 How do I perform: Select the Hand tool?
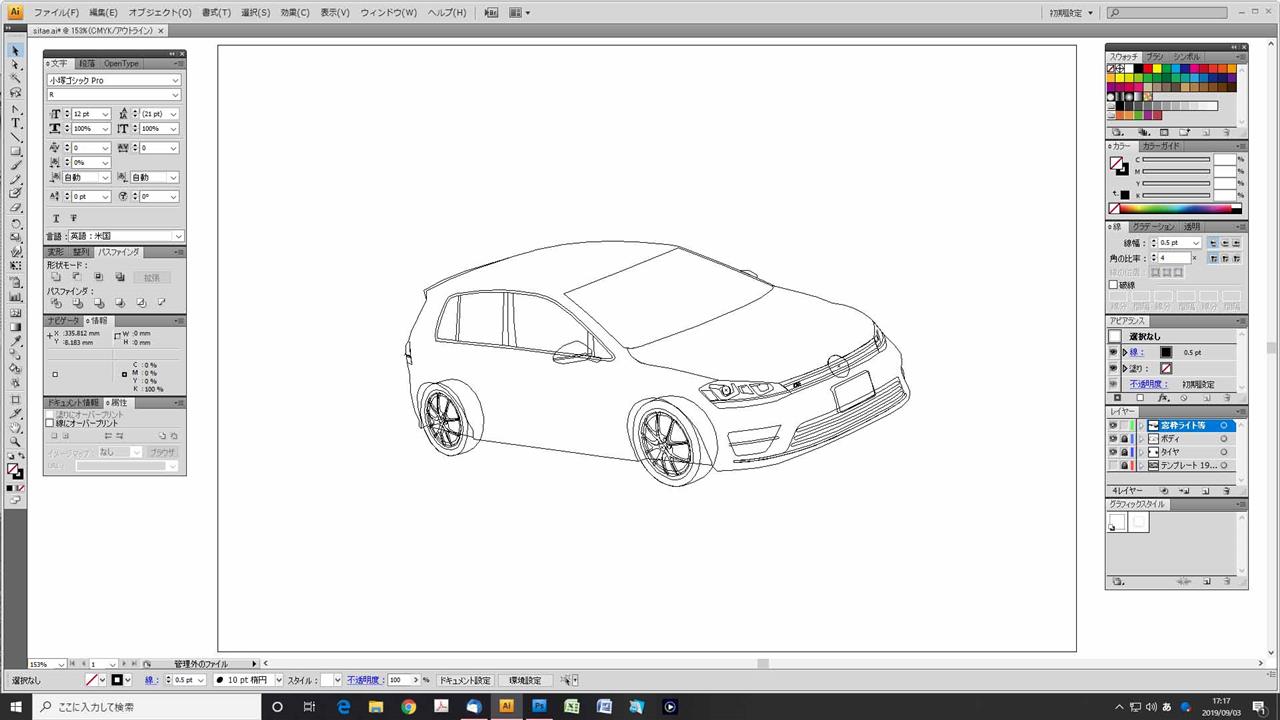16,427
